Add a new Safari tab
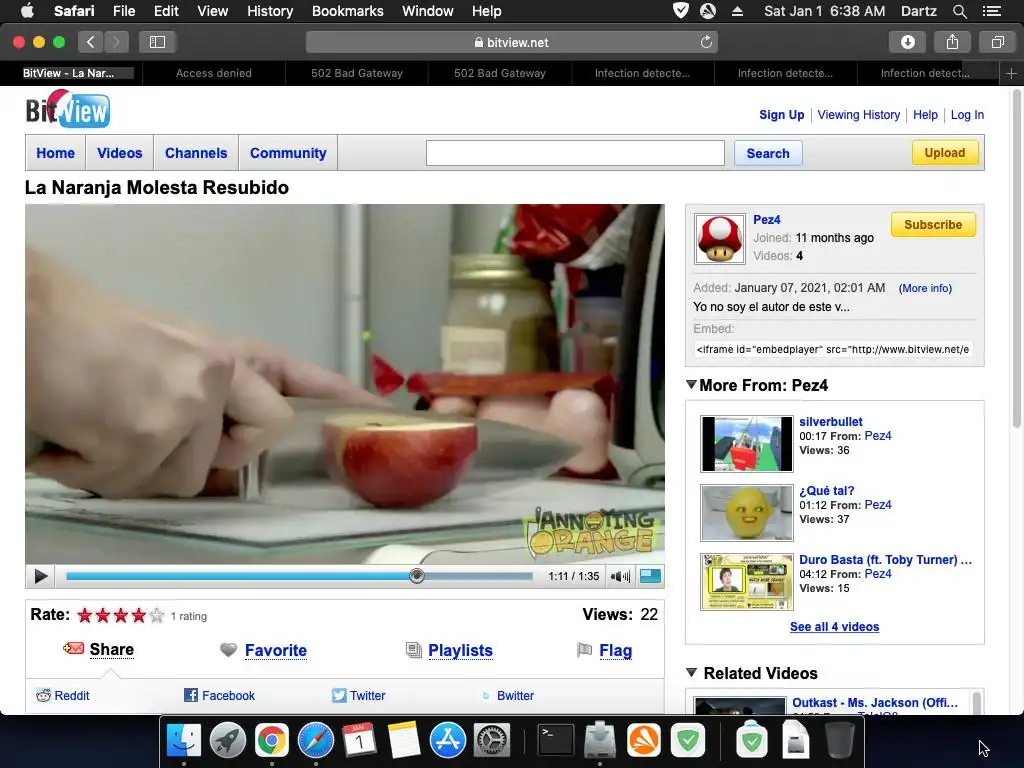 (1011, 73)
